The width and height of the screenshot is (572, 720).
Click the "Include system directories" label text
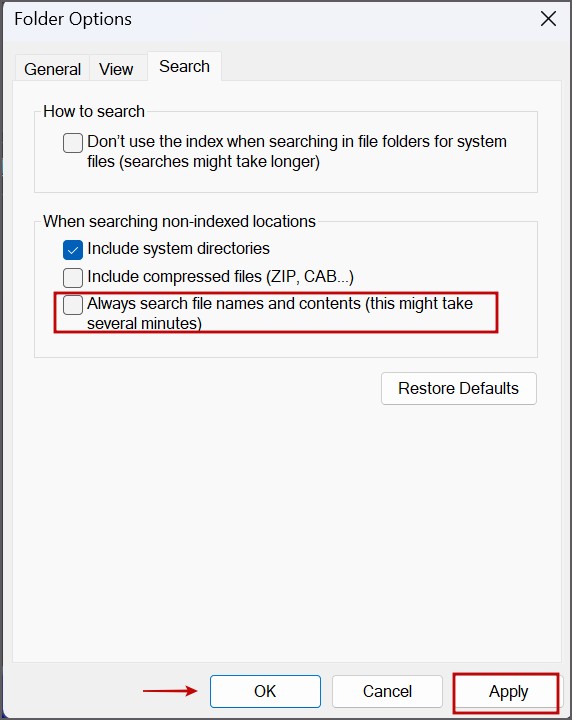[x=178, y=248]
